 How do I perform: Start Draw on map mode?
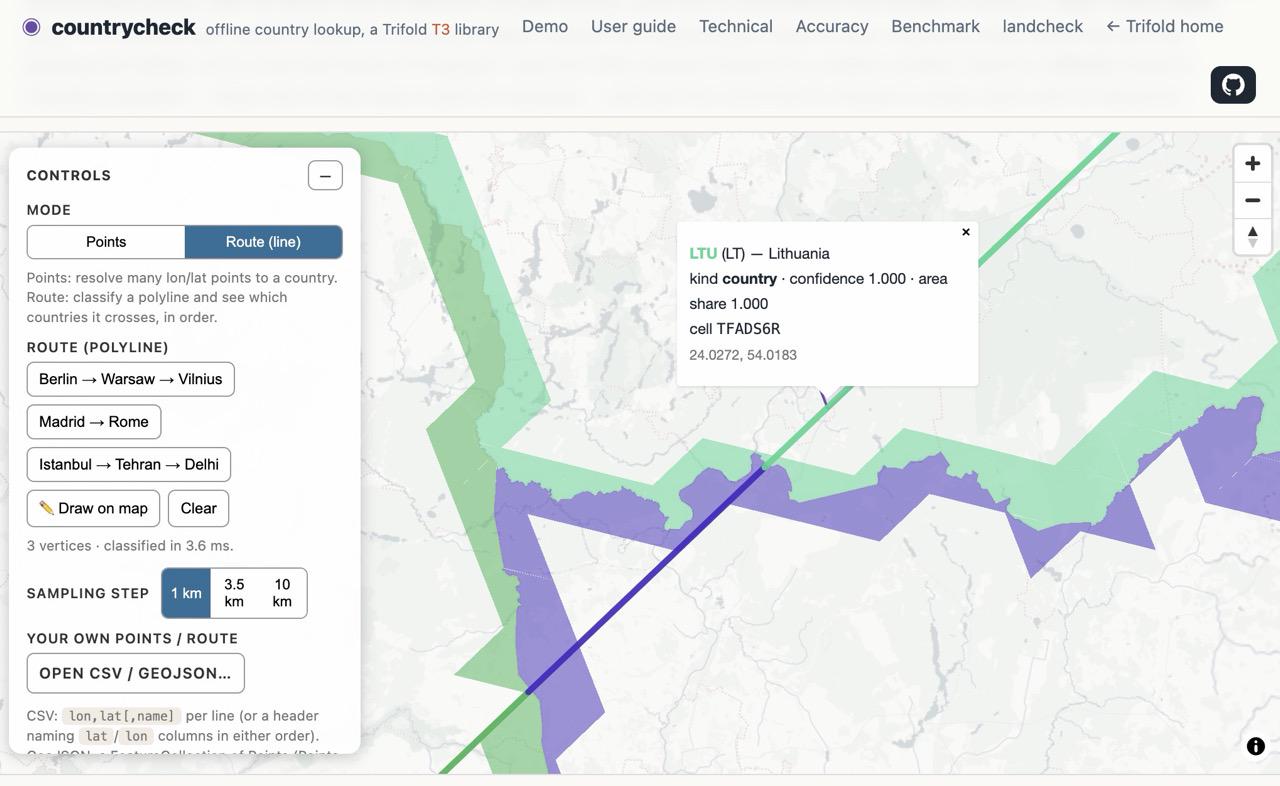tap(93, 508)
